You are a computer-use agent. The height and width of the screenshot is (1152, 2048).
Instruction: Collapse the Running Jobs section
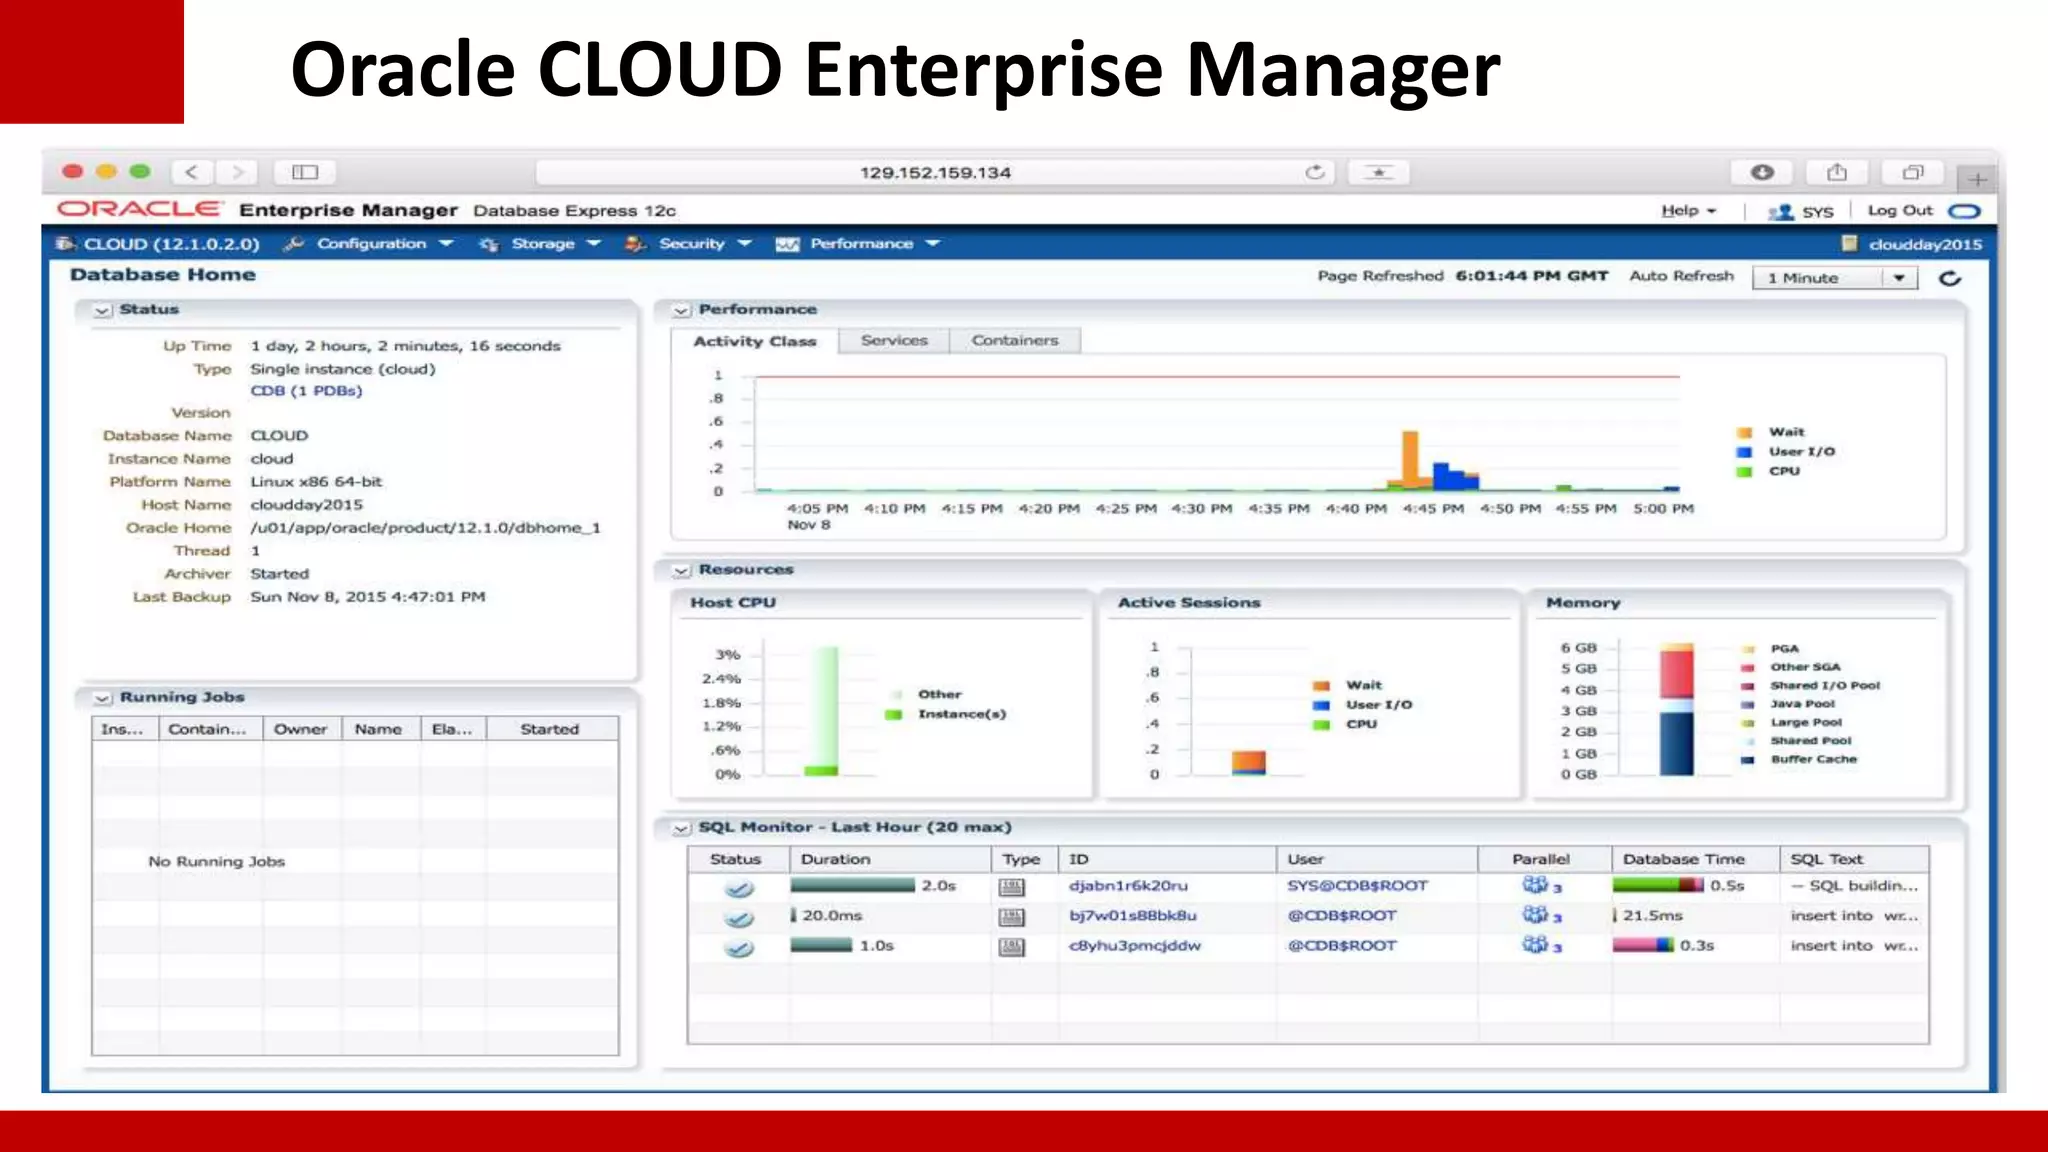tap(102, 699)
